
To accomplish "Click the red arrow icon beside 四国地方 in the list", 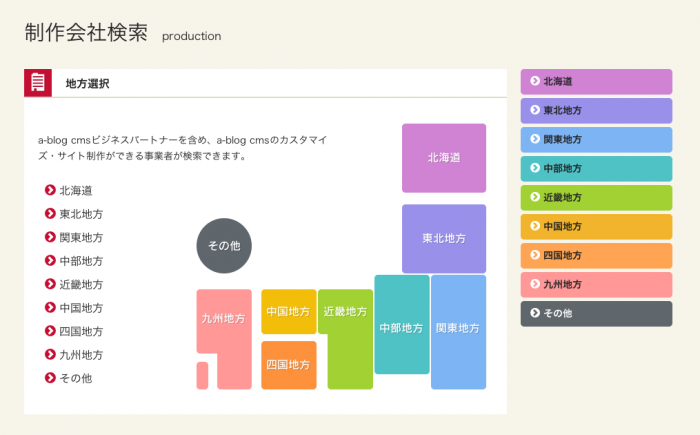I will click(x=50, y=331).
